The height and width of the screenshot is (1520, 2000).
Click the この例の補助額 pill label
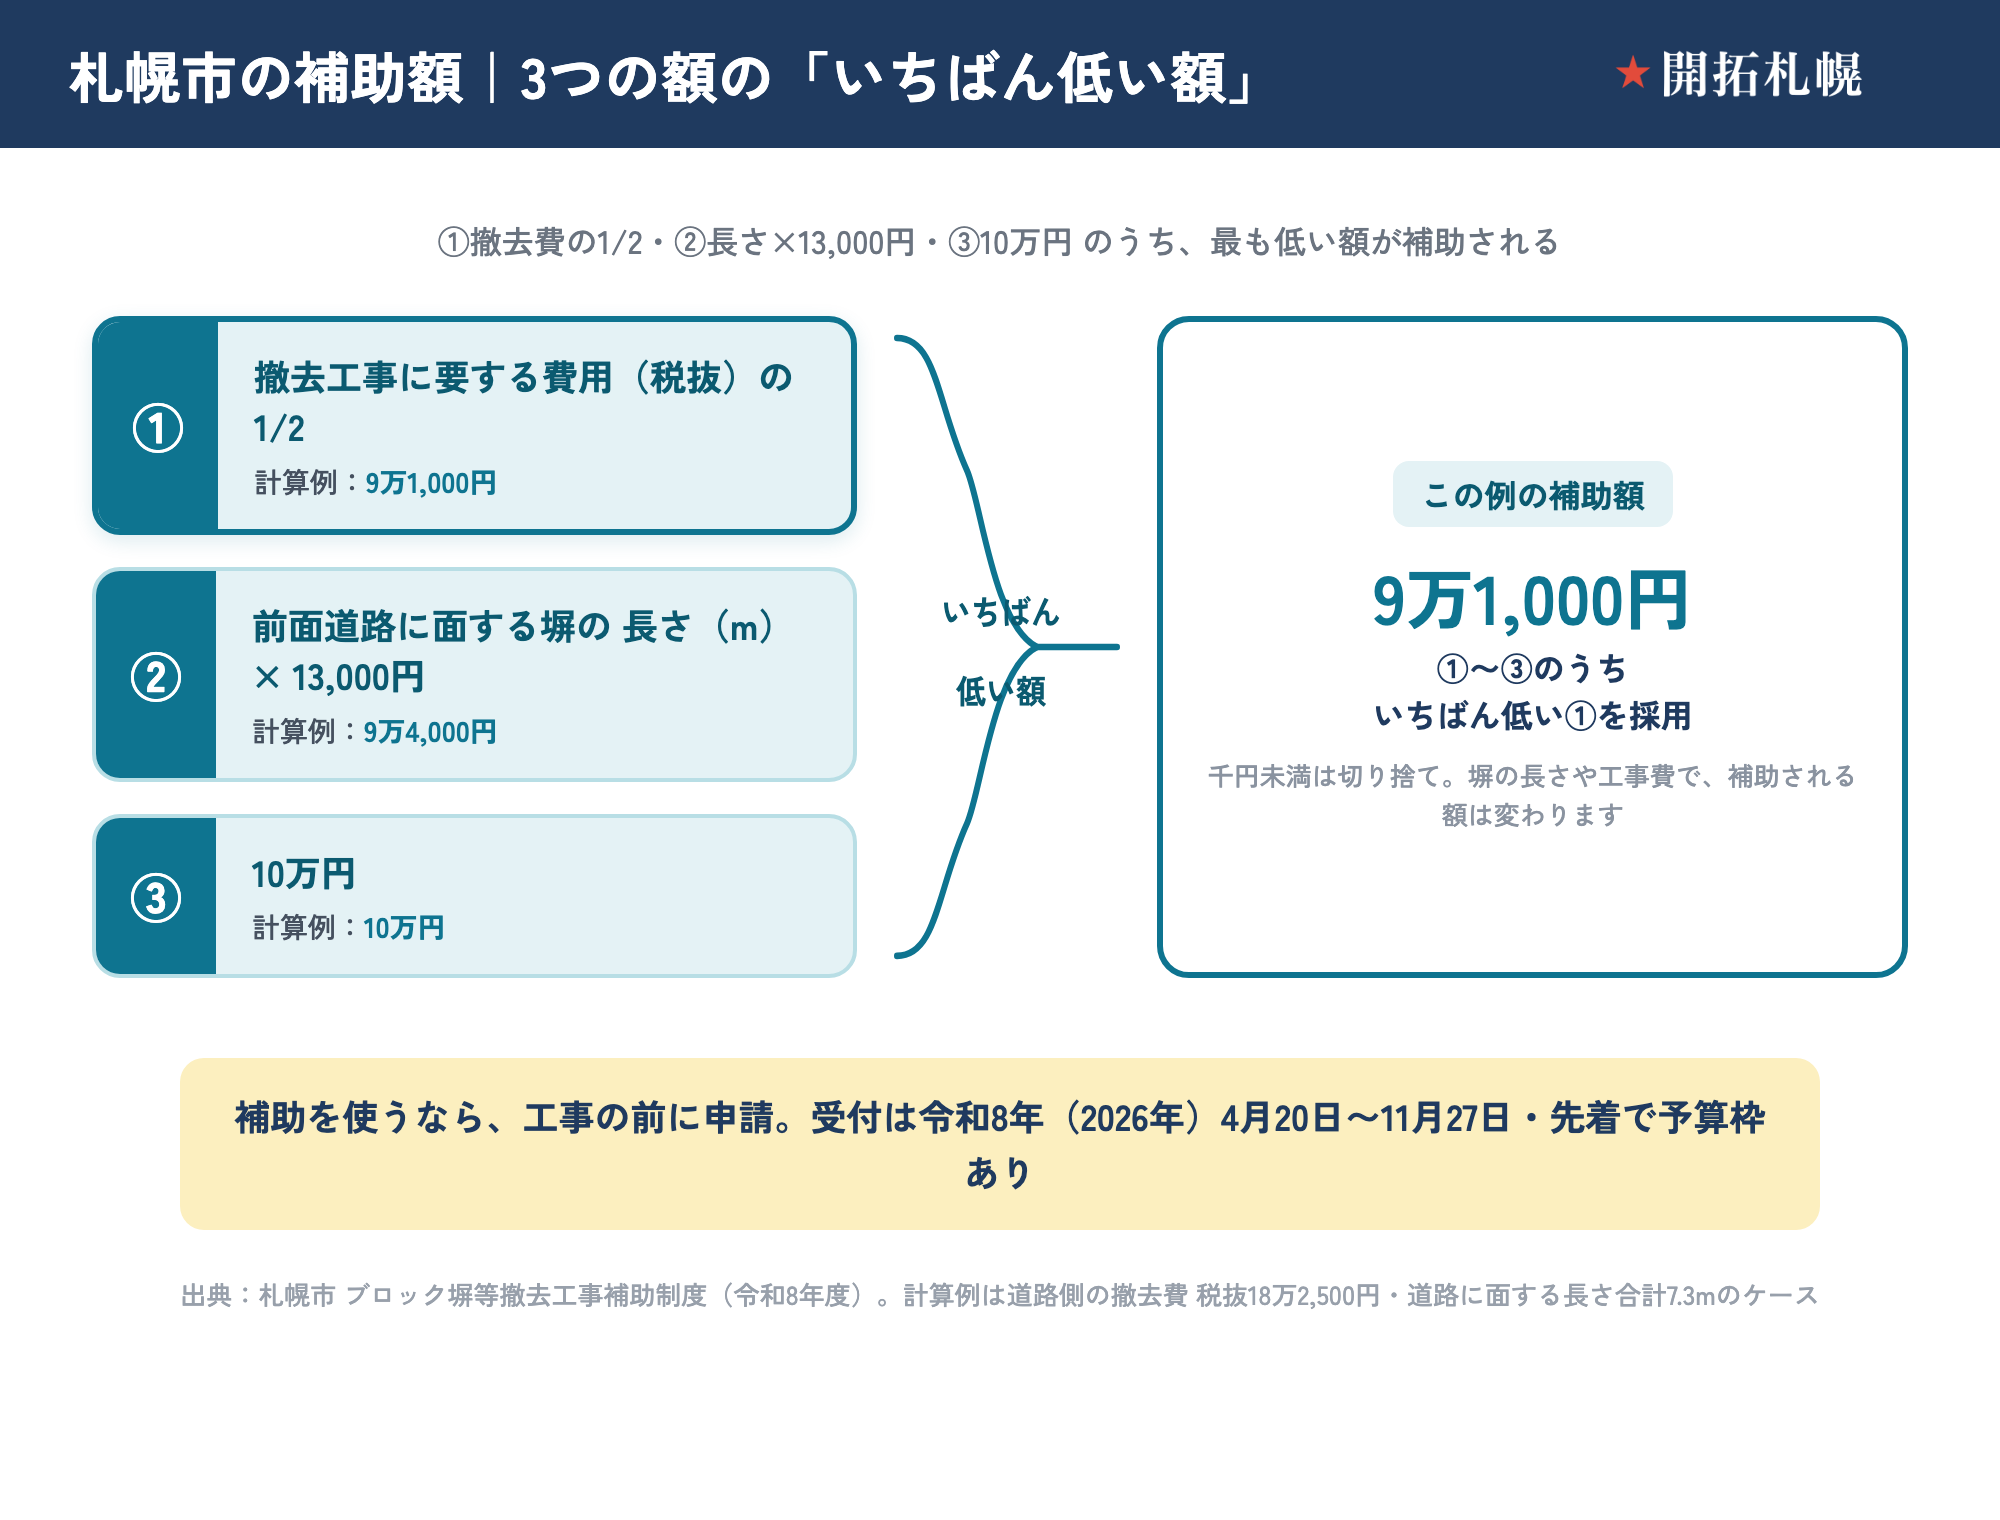pyautogui.click(x=1533, y=494)
